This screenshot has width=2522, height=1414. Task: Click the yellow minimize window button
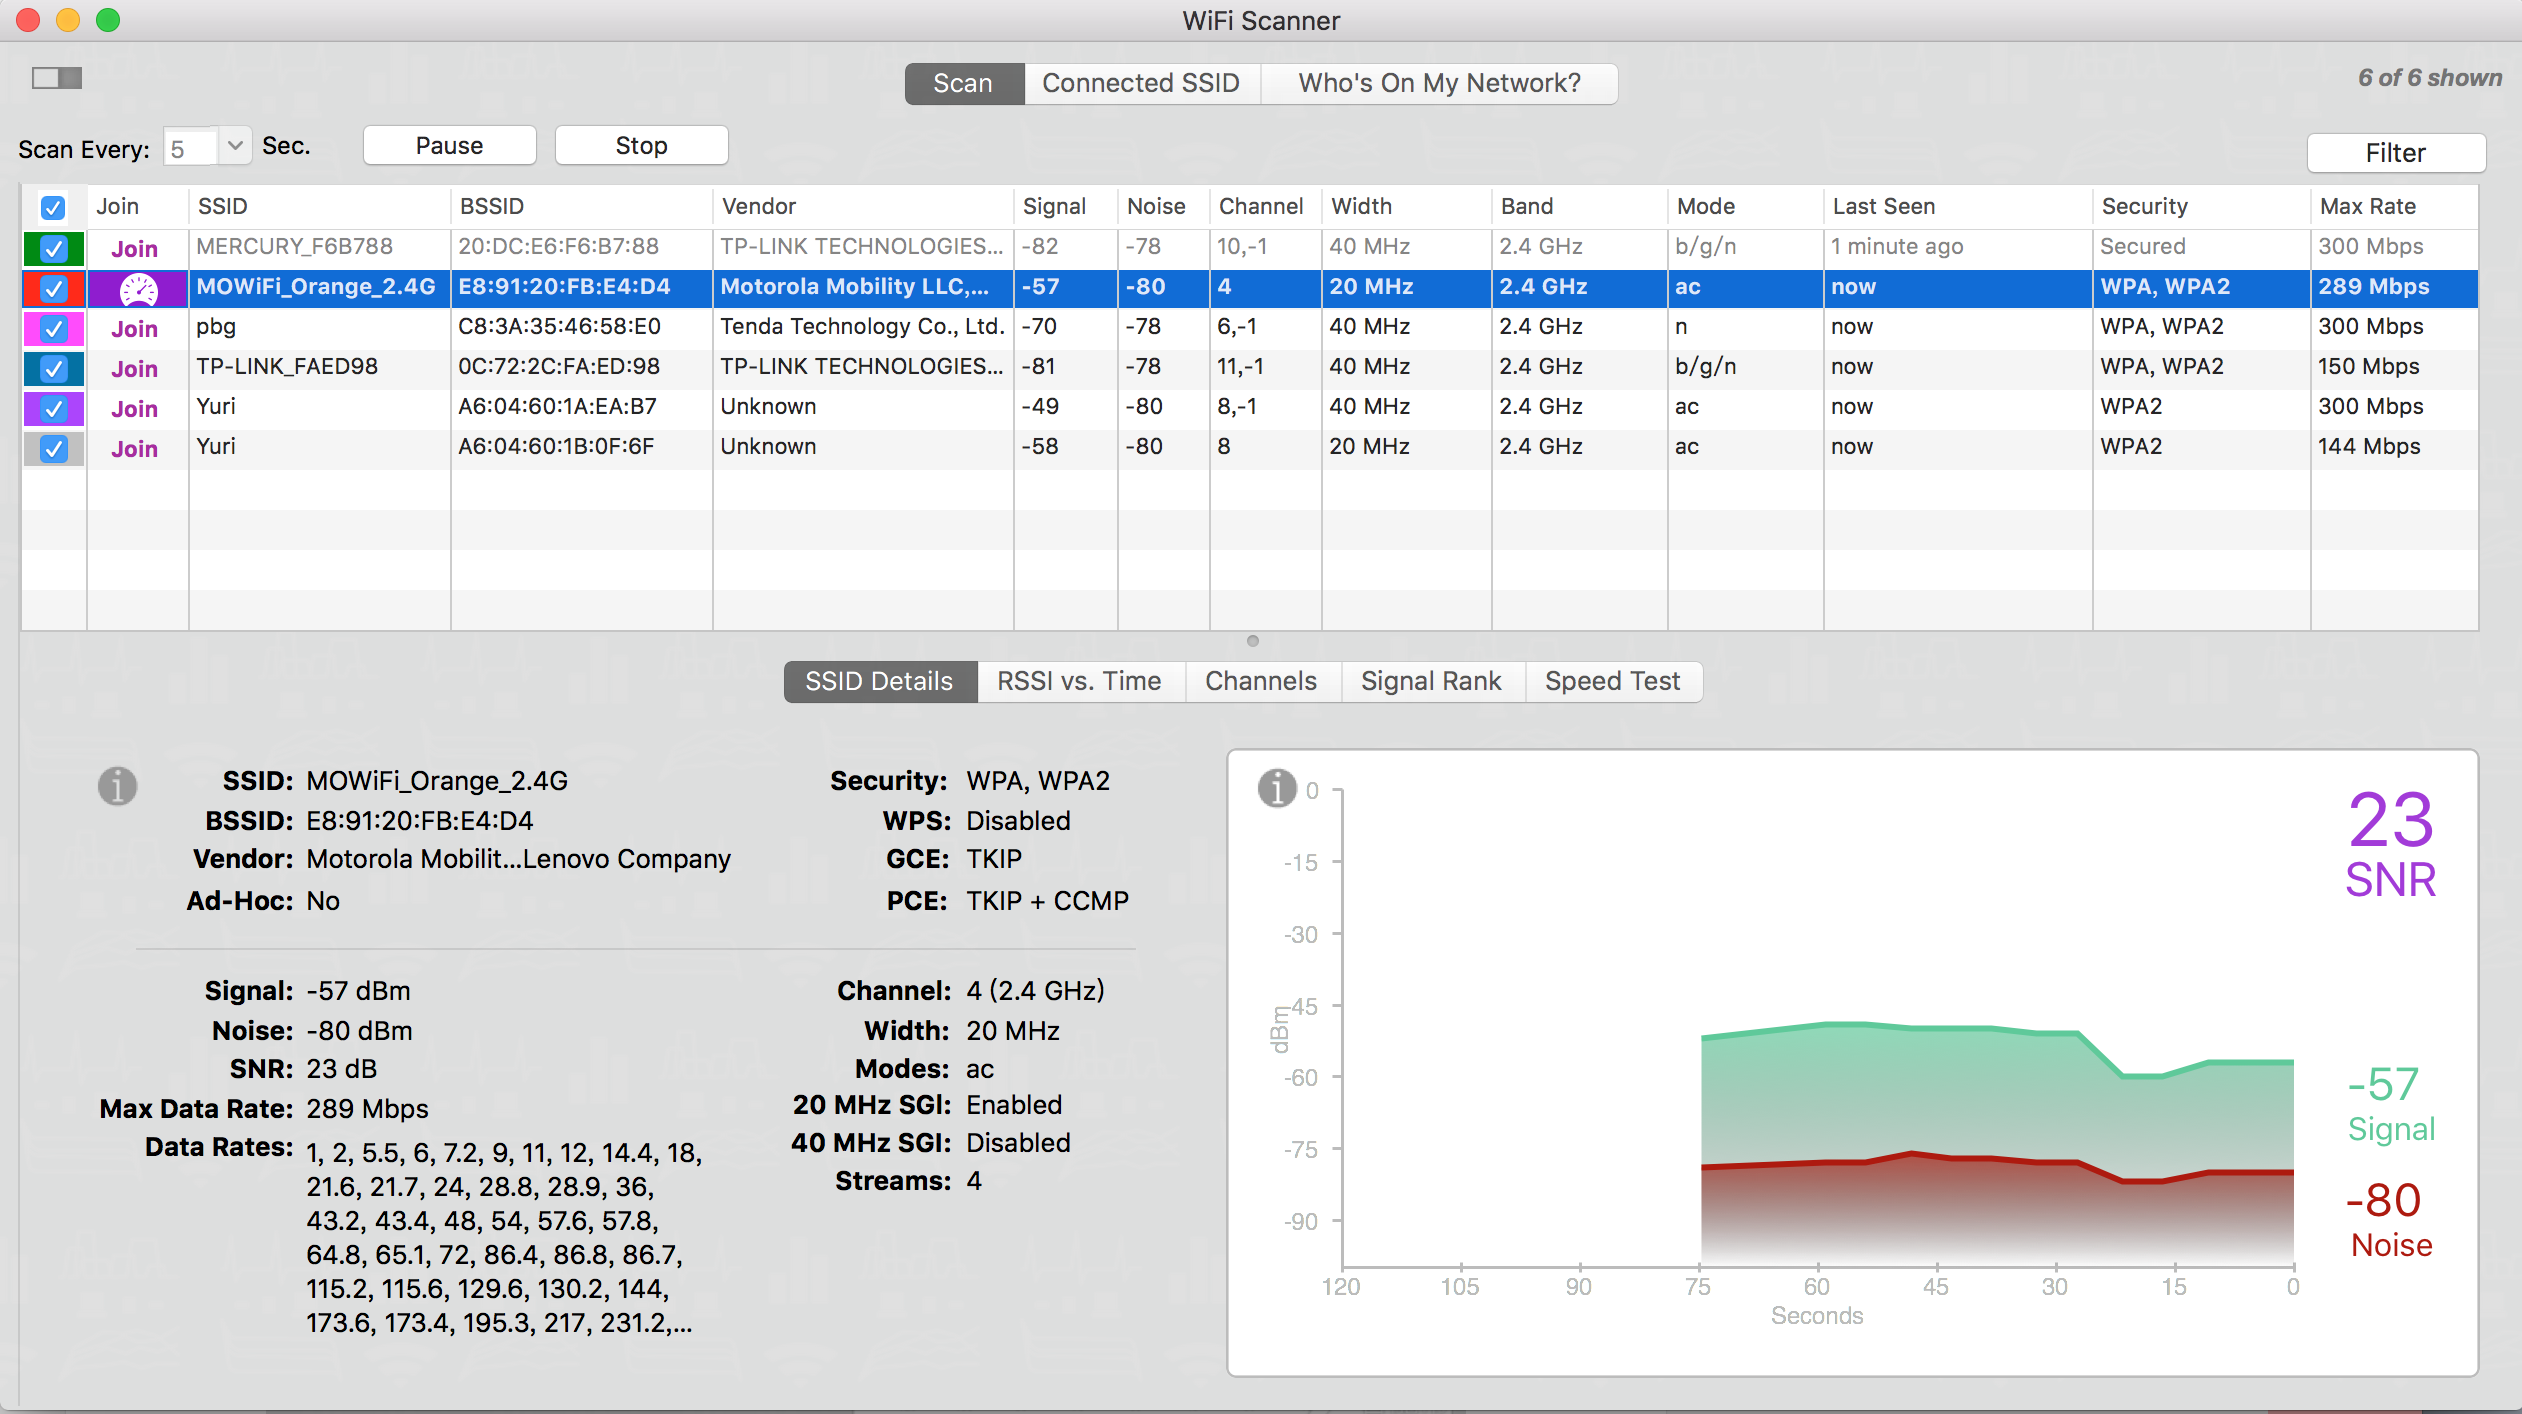(x=68, y=20)
